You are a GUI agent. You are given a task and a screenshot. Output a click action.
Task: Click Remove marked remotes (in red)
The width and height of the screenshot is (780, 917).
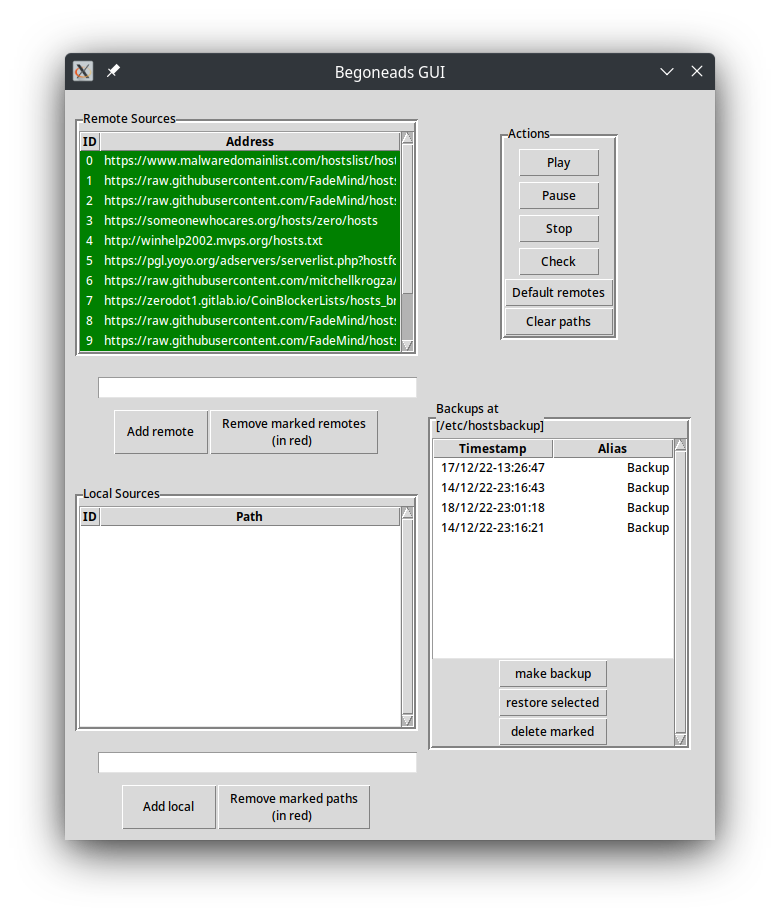click(x=294, y=432)
